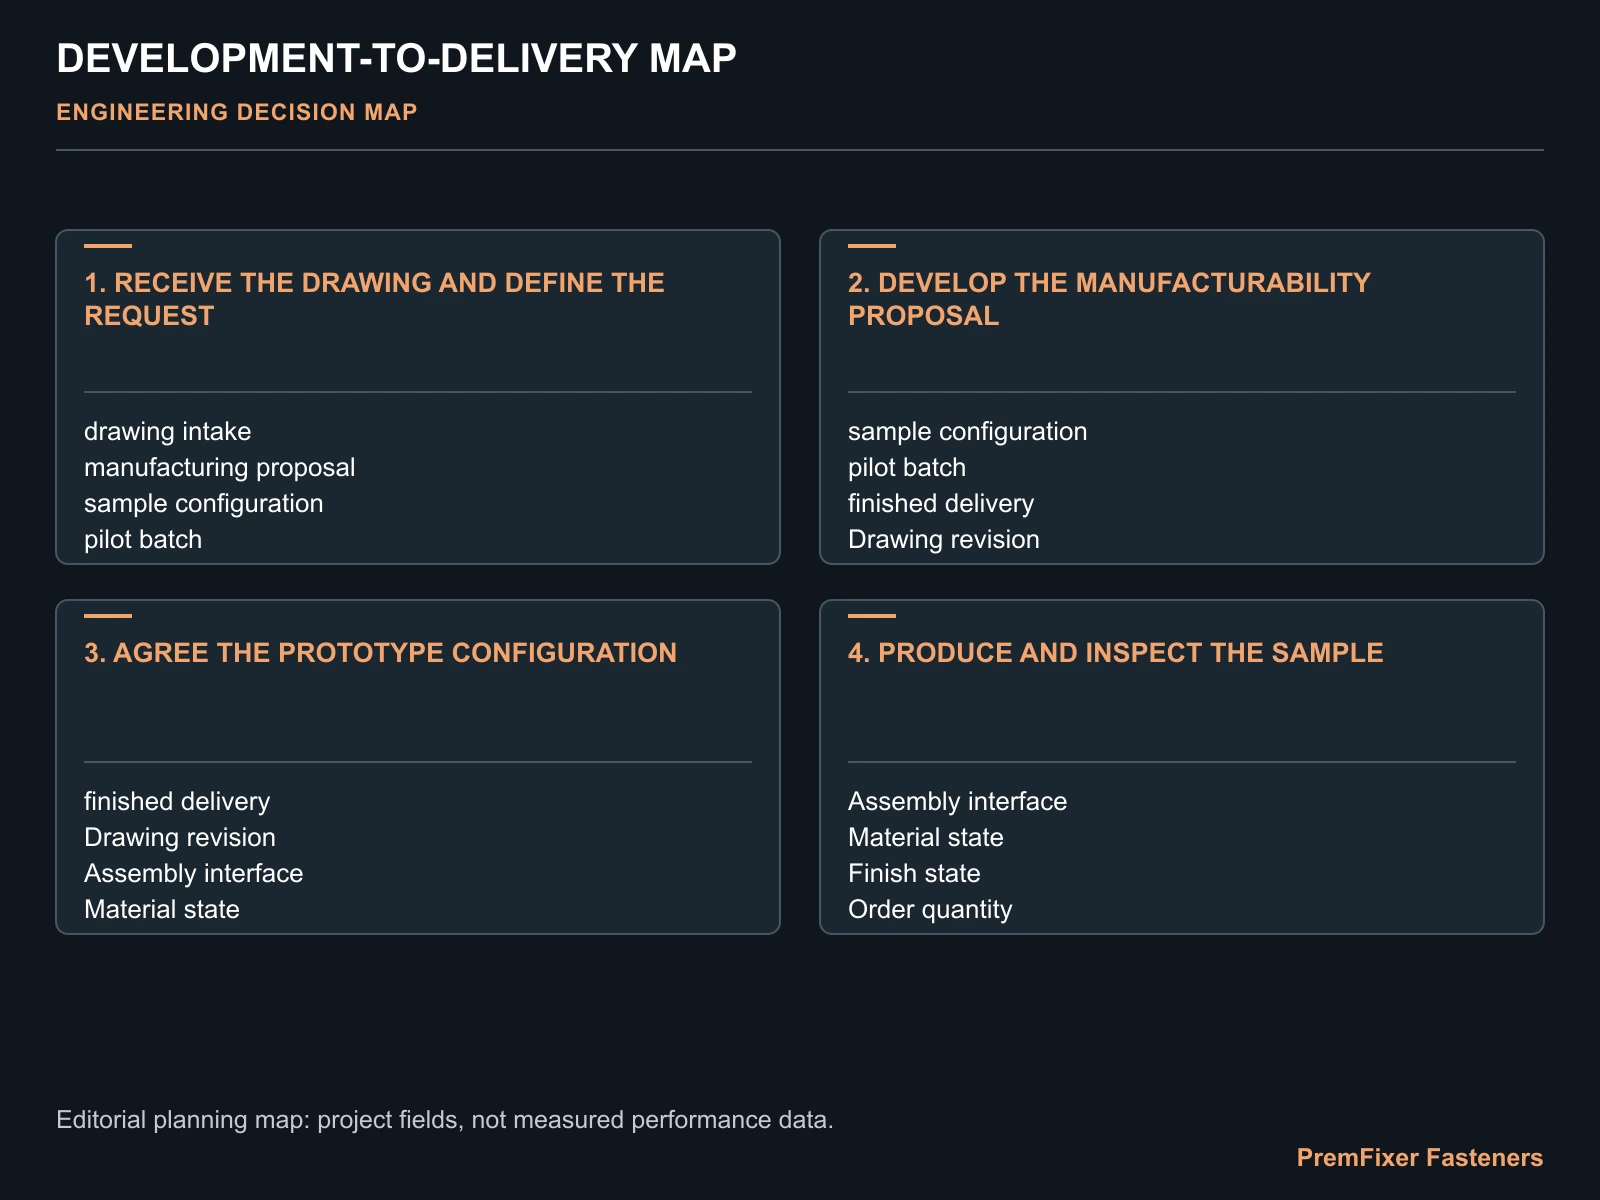This screenshot has width=1600, height=1200.
Task: Click heading "2. Develop the manufacturability proposal"
Action: (x=1109, y=299)
